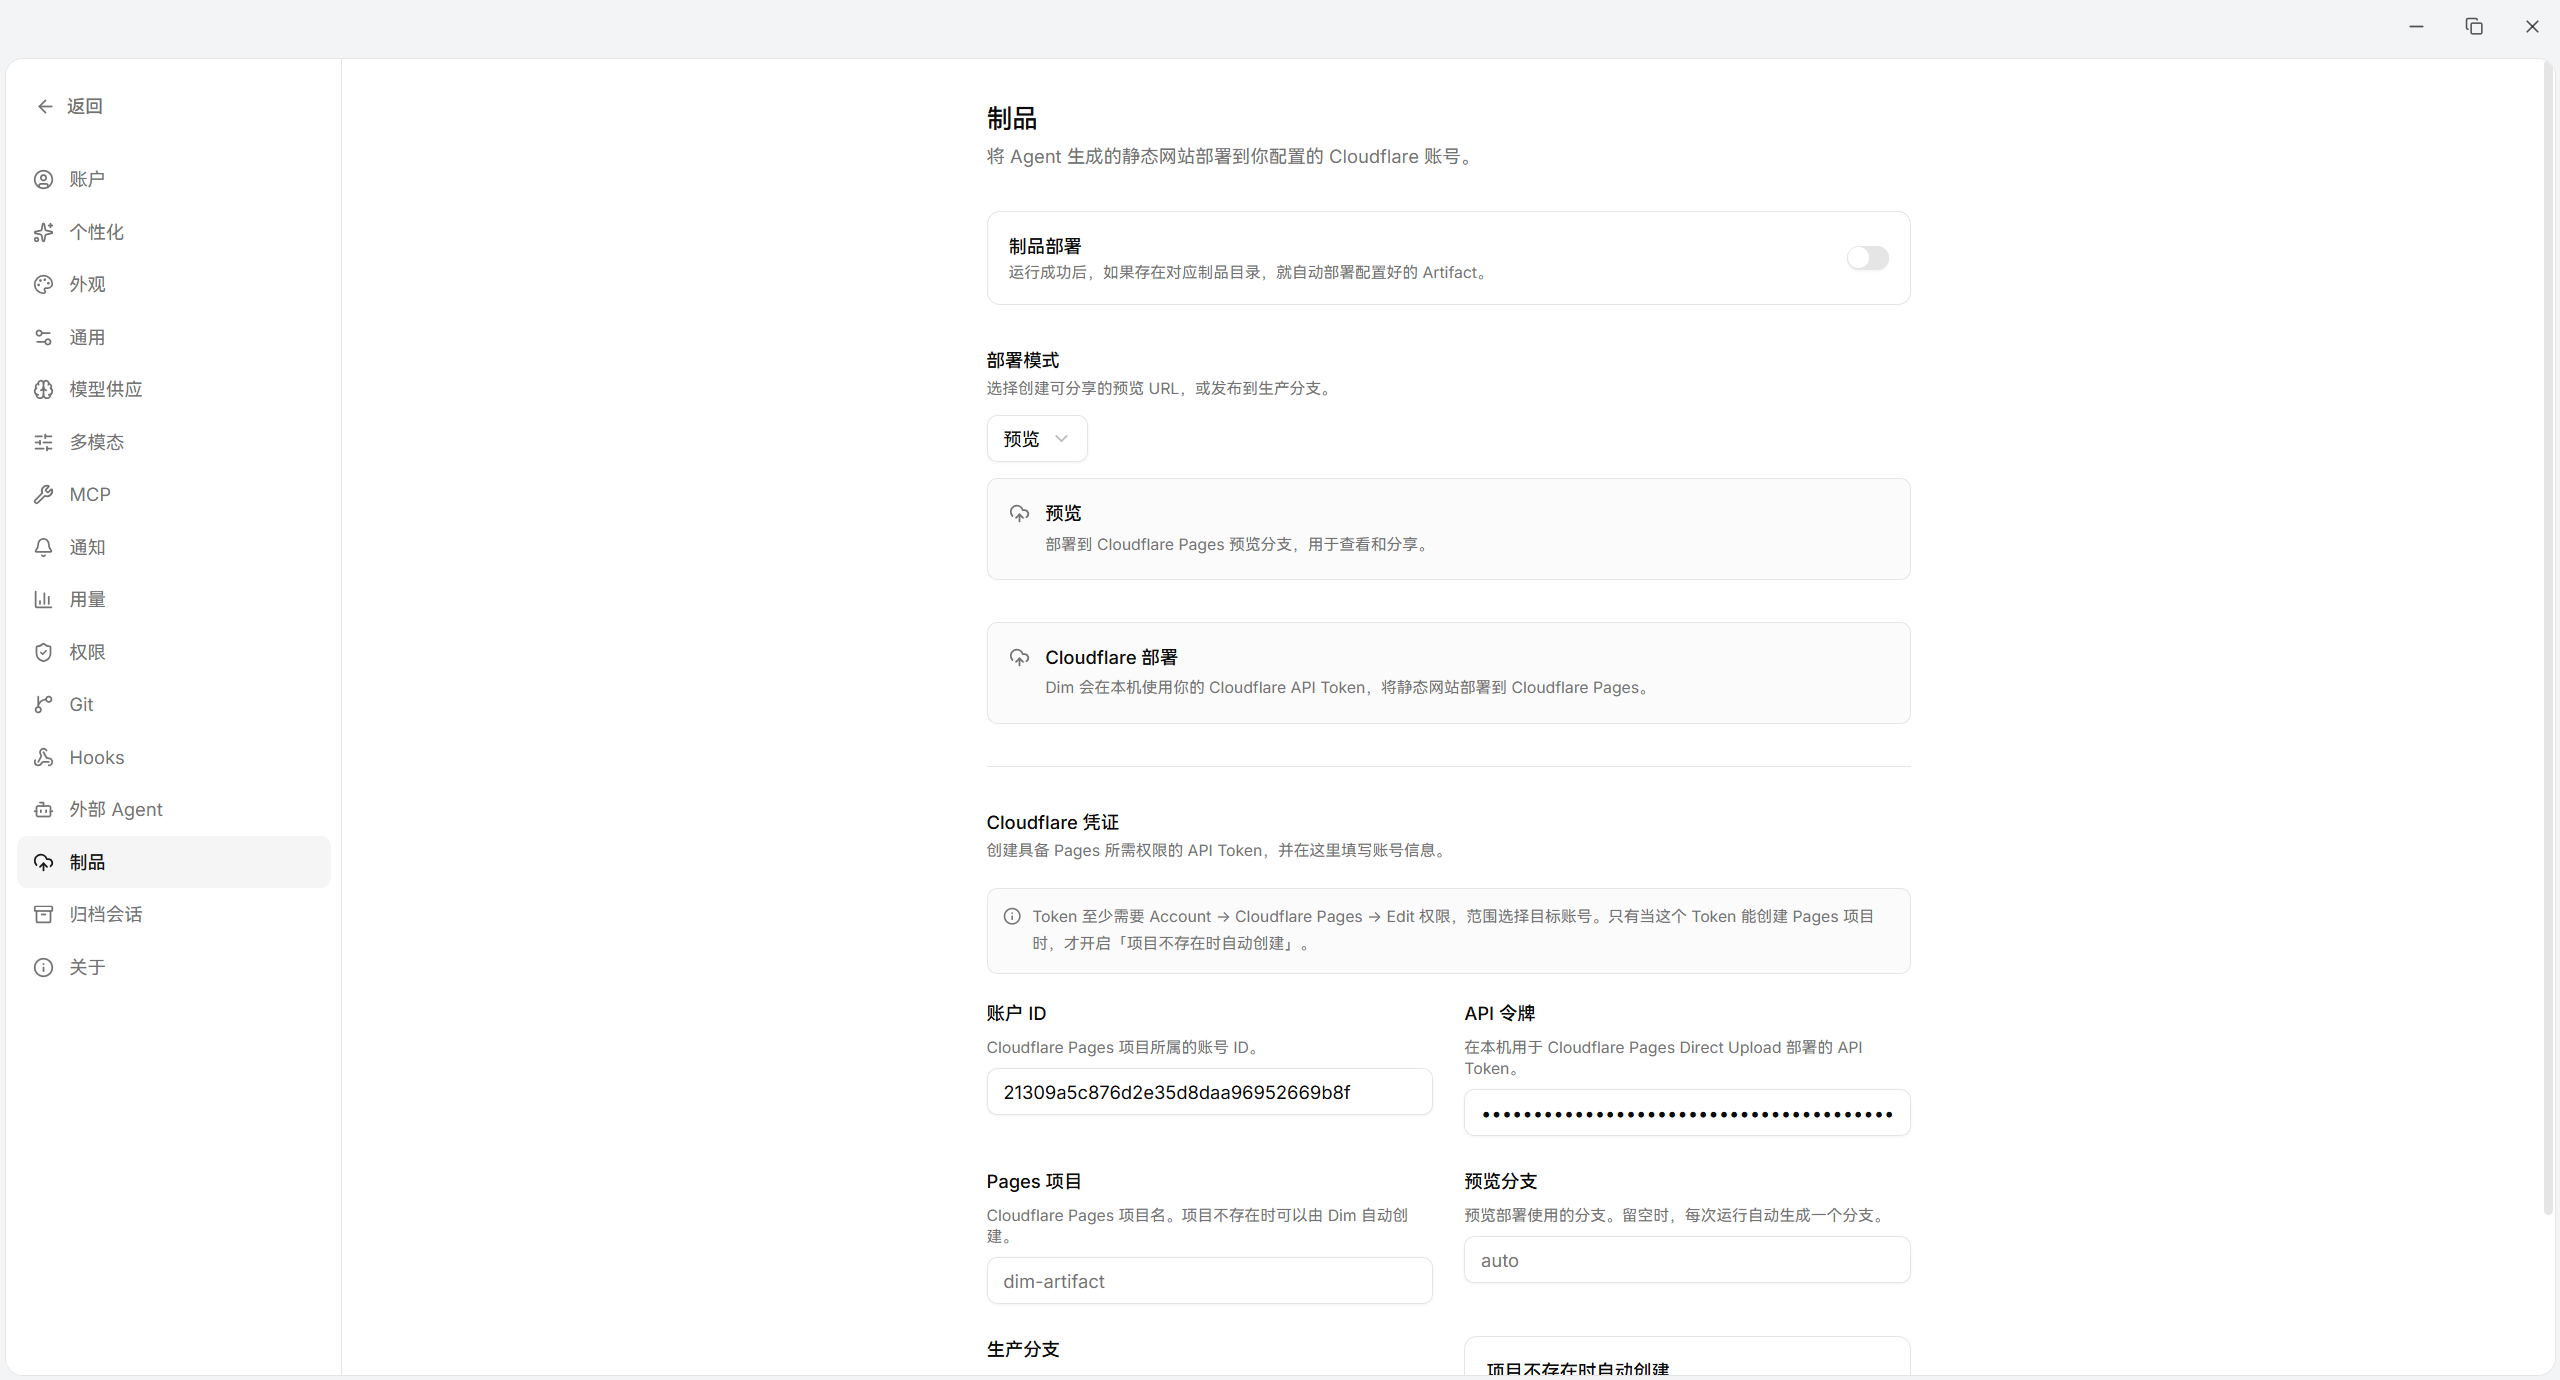Enable the 制品部署 toggle switch
The image size is (2560, 1380).
tap(1867, 258)
